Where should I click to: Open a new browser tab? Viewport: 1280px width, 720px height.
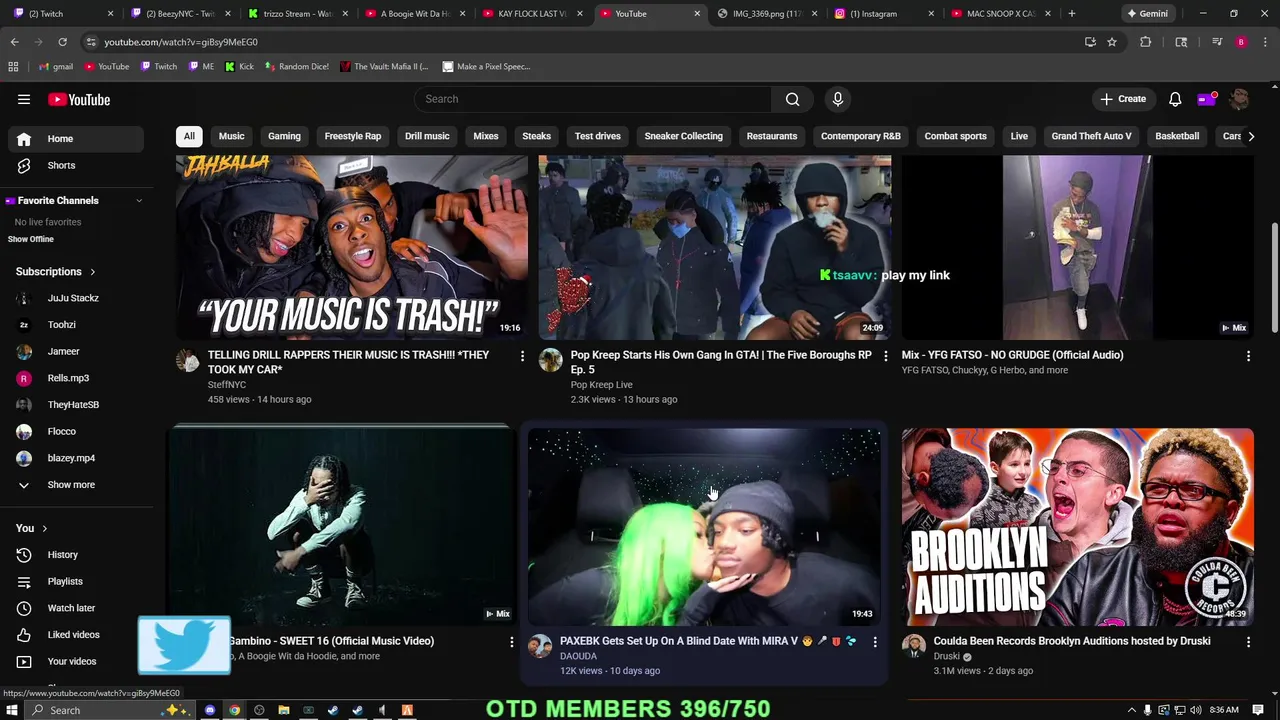pyautogui.click(x=1071, y=14)
